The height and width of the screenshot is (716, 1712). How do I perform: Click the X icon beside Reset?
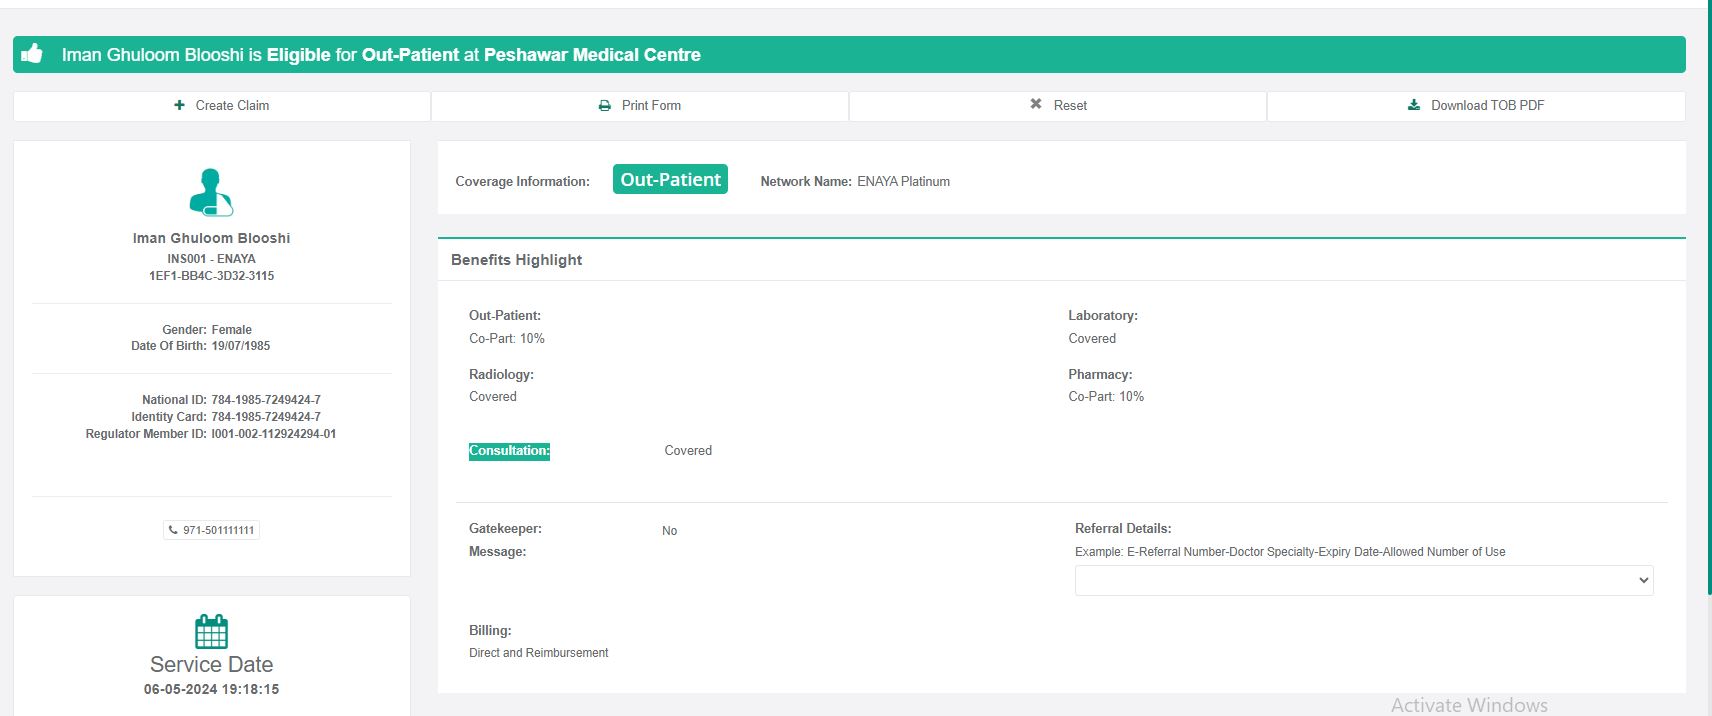(1036, 104)
